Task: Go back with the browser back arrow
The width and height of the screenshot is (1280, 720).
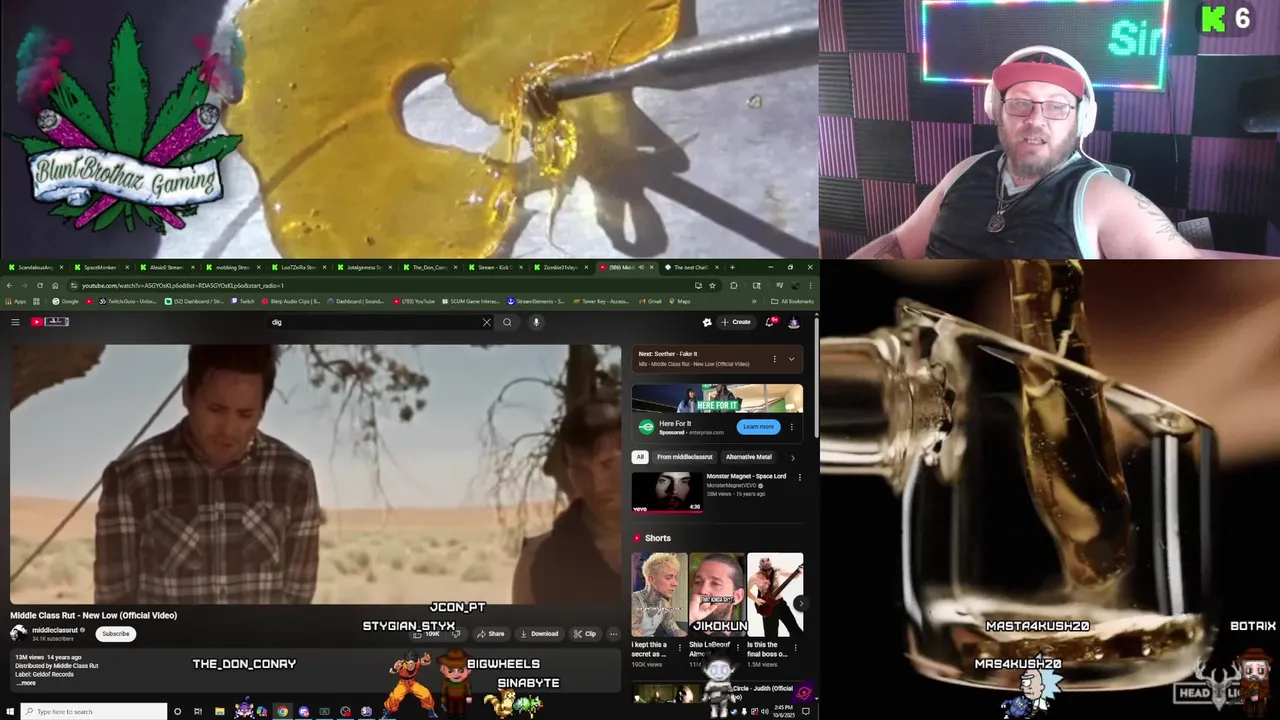Action: coord(9,285)
